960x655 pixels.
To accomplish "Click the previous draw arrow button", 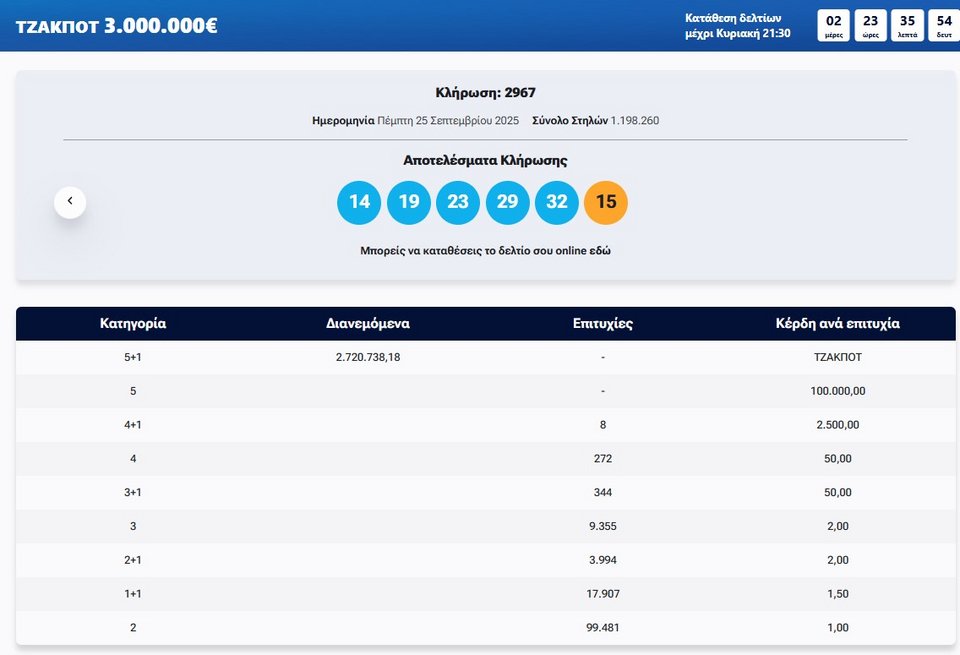I will (x=70, y=202).
